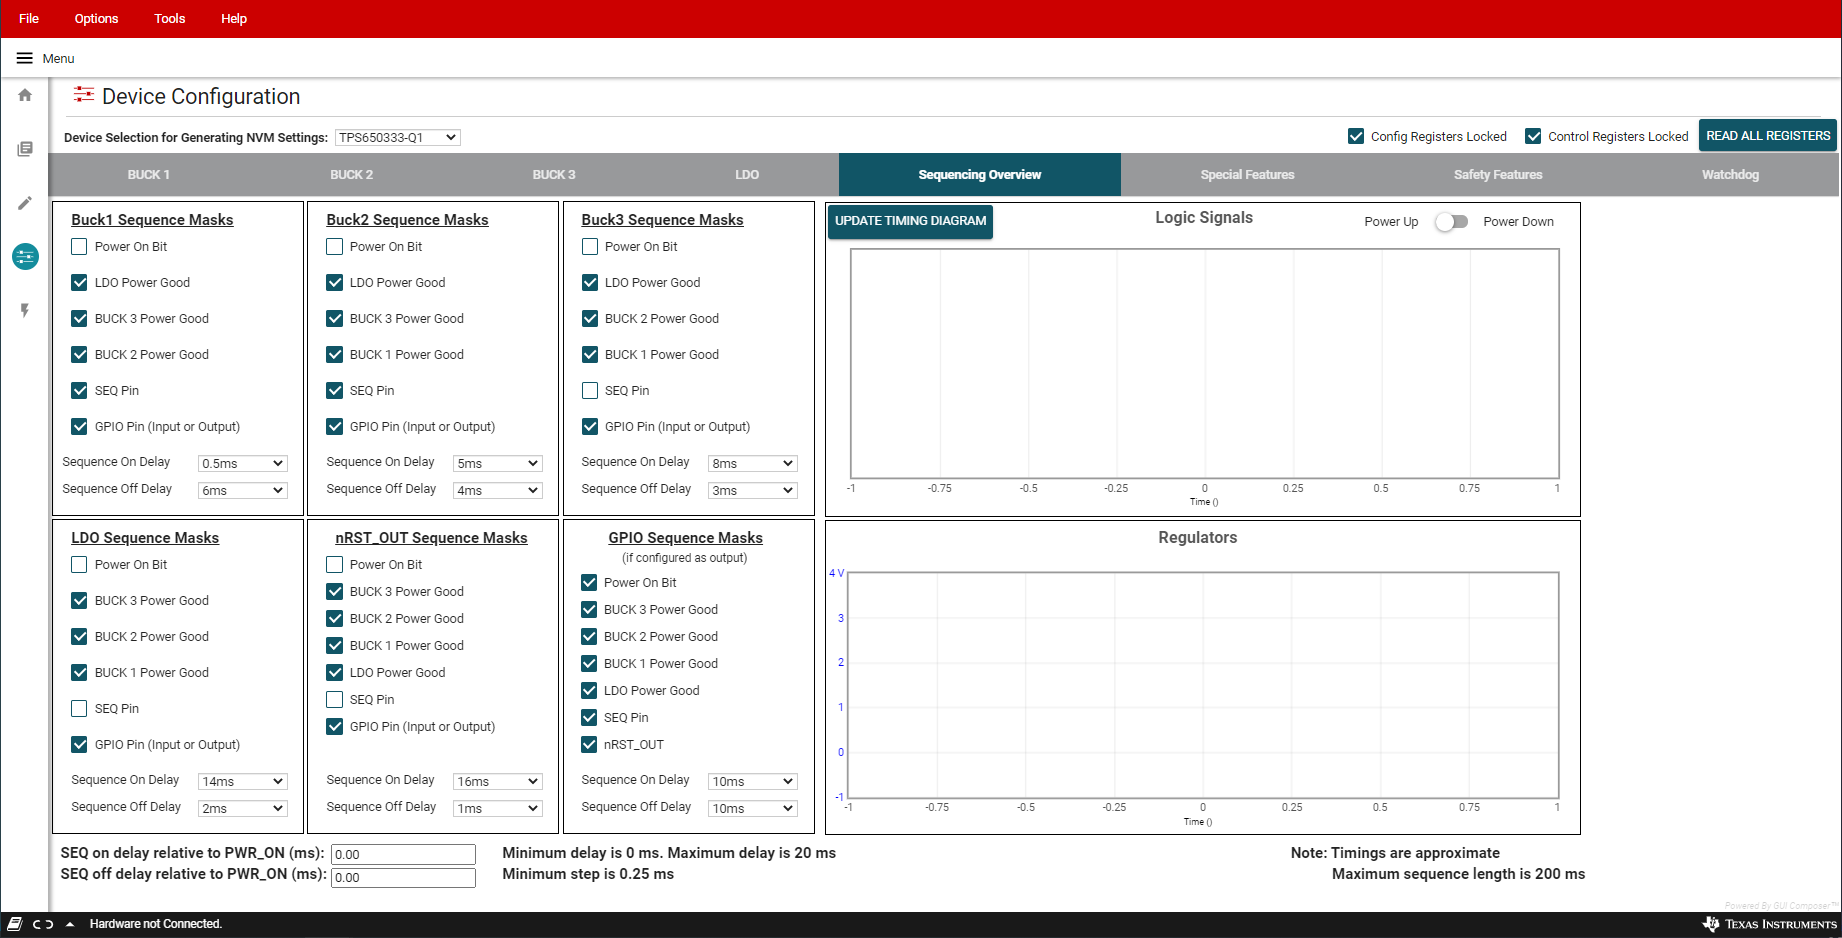Click SEQ on delay input field
Viewport: 1842px width, 938px height.
point(403,854)
